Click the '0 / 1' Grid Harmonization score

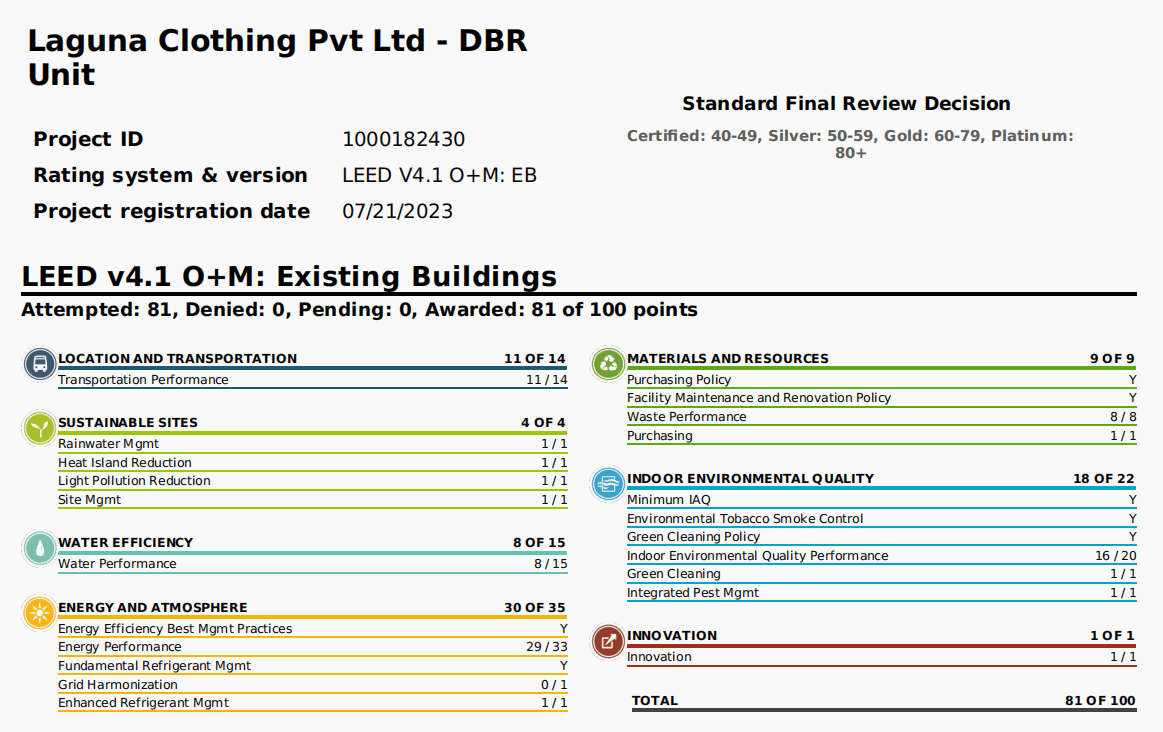[x=554, y=685]
